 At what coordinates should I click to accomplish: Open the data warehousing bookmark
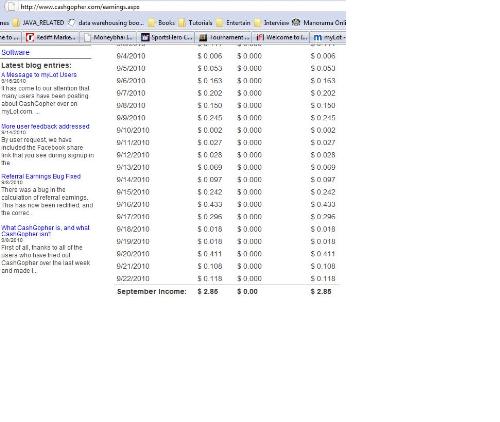coord(106,23)
